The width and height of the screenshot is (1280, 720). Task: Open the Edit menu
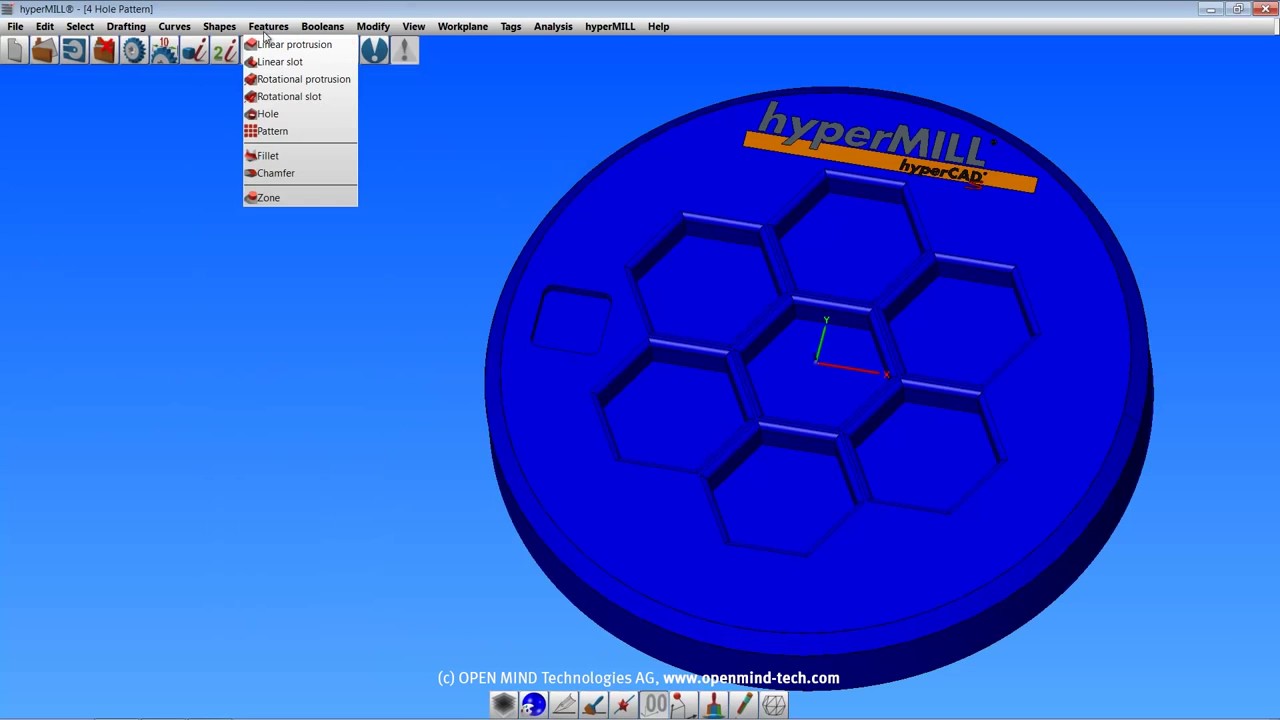45,27
